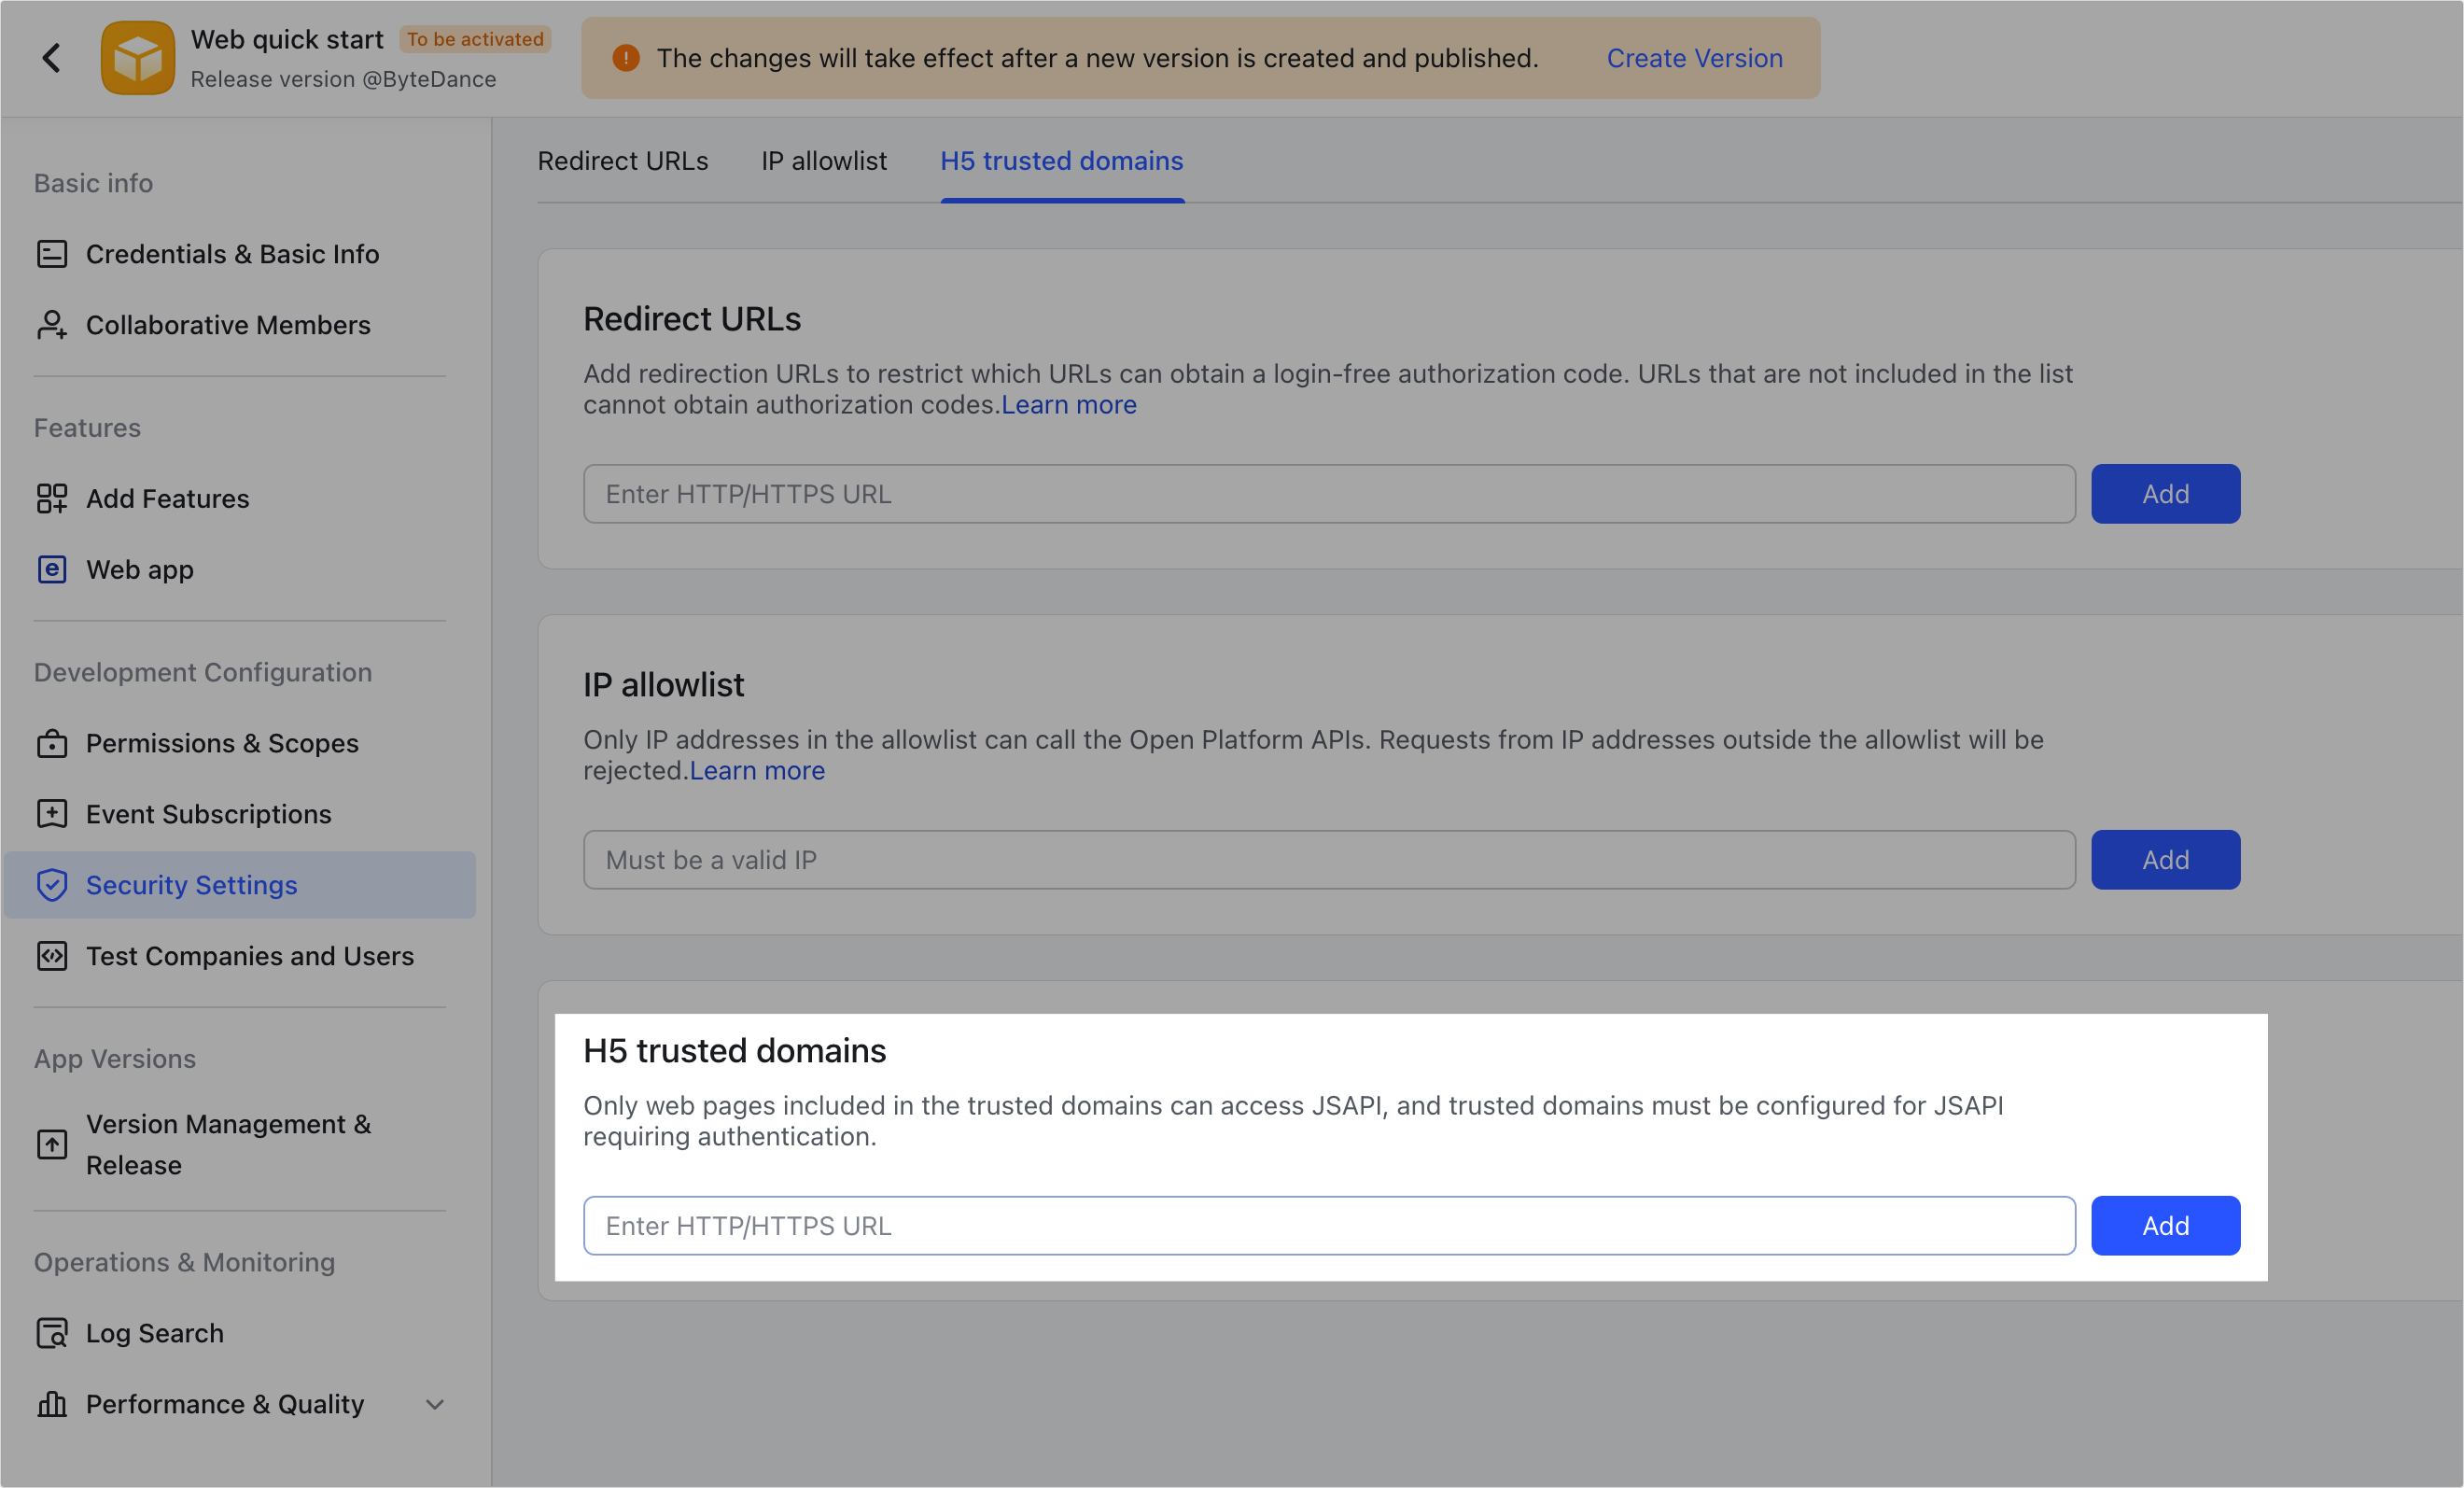Click Add button for H5 trusted domains
This screenshot has width=2464, height=1488.
click(x=2165, y=1225)
